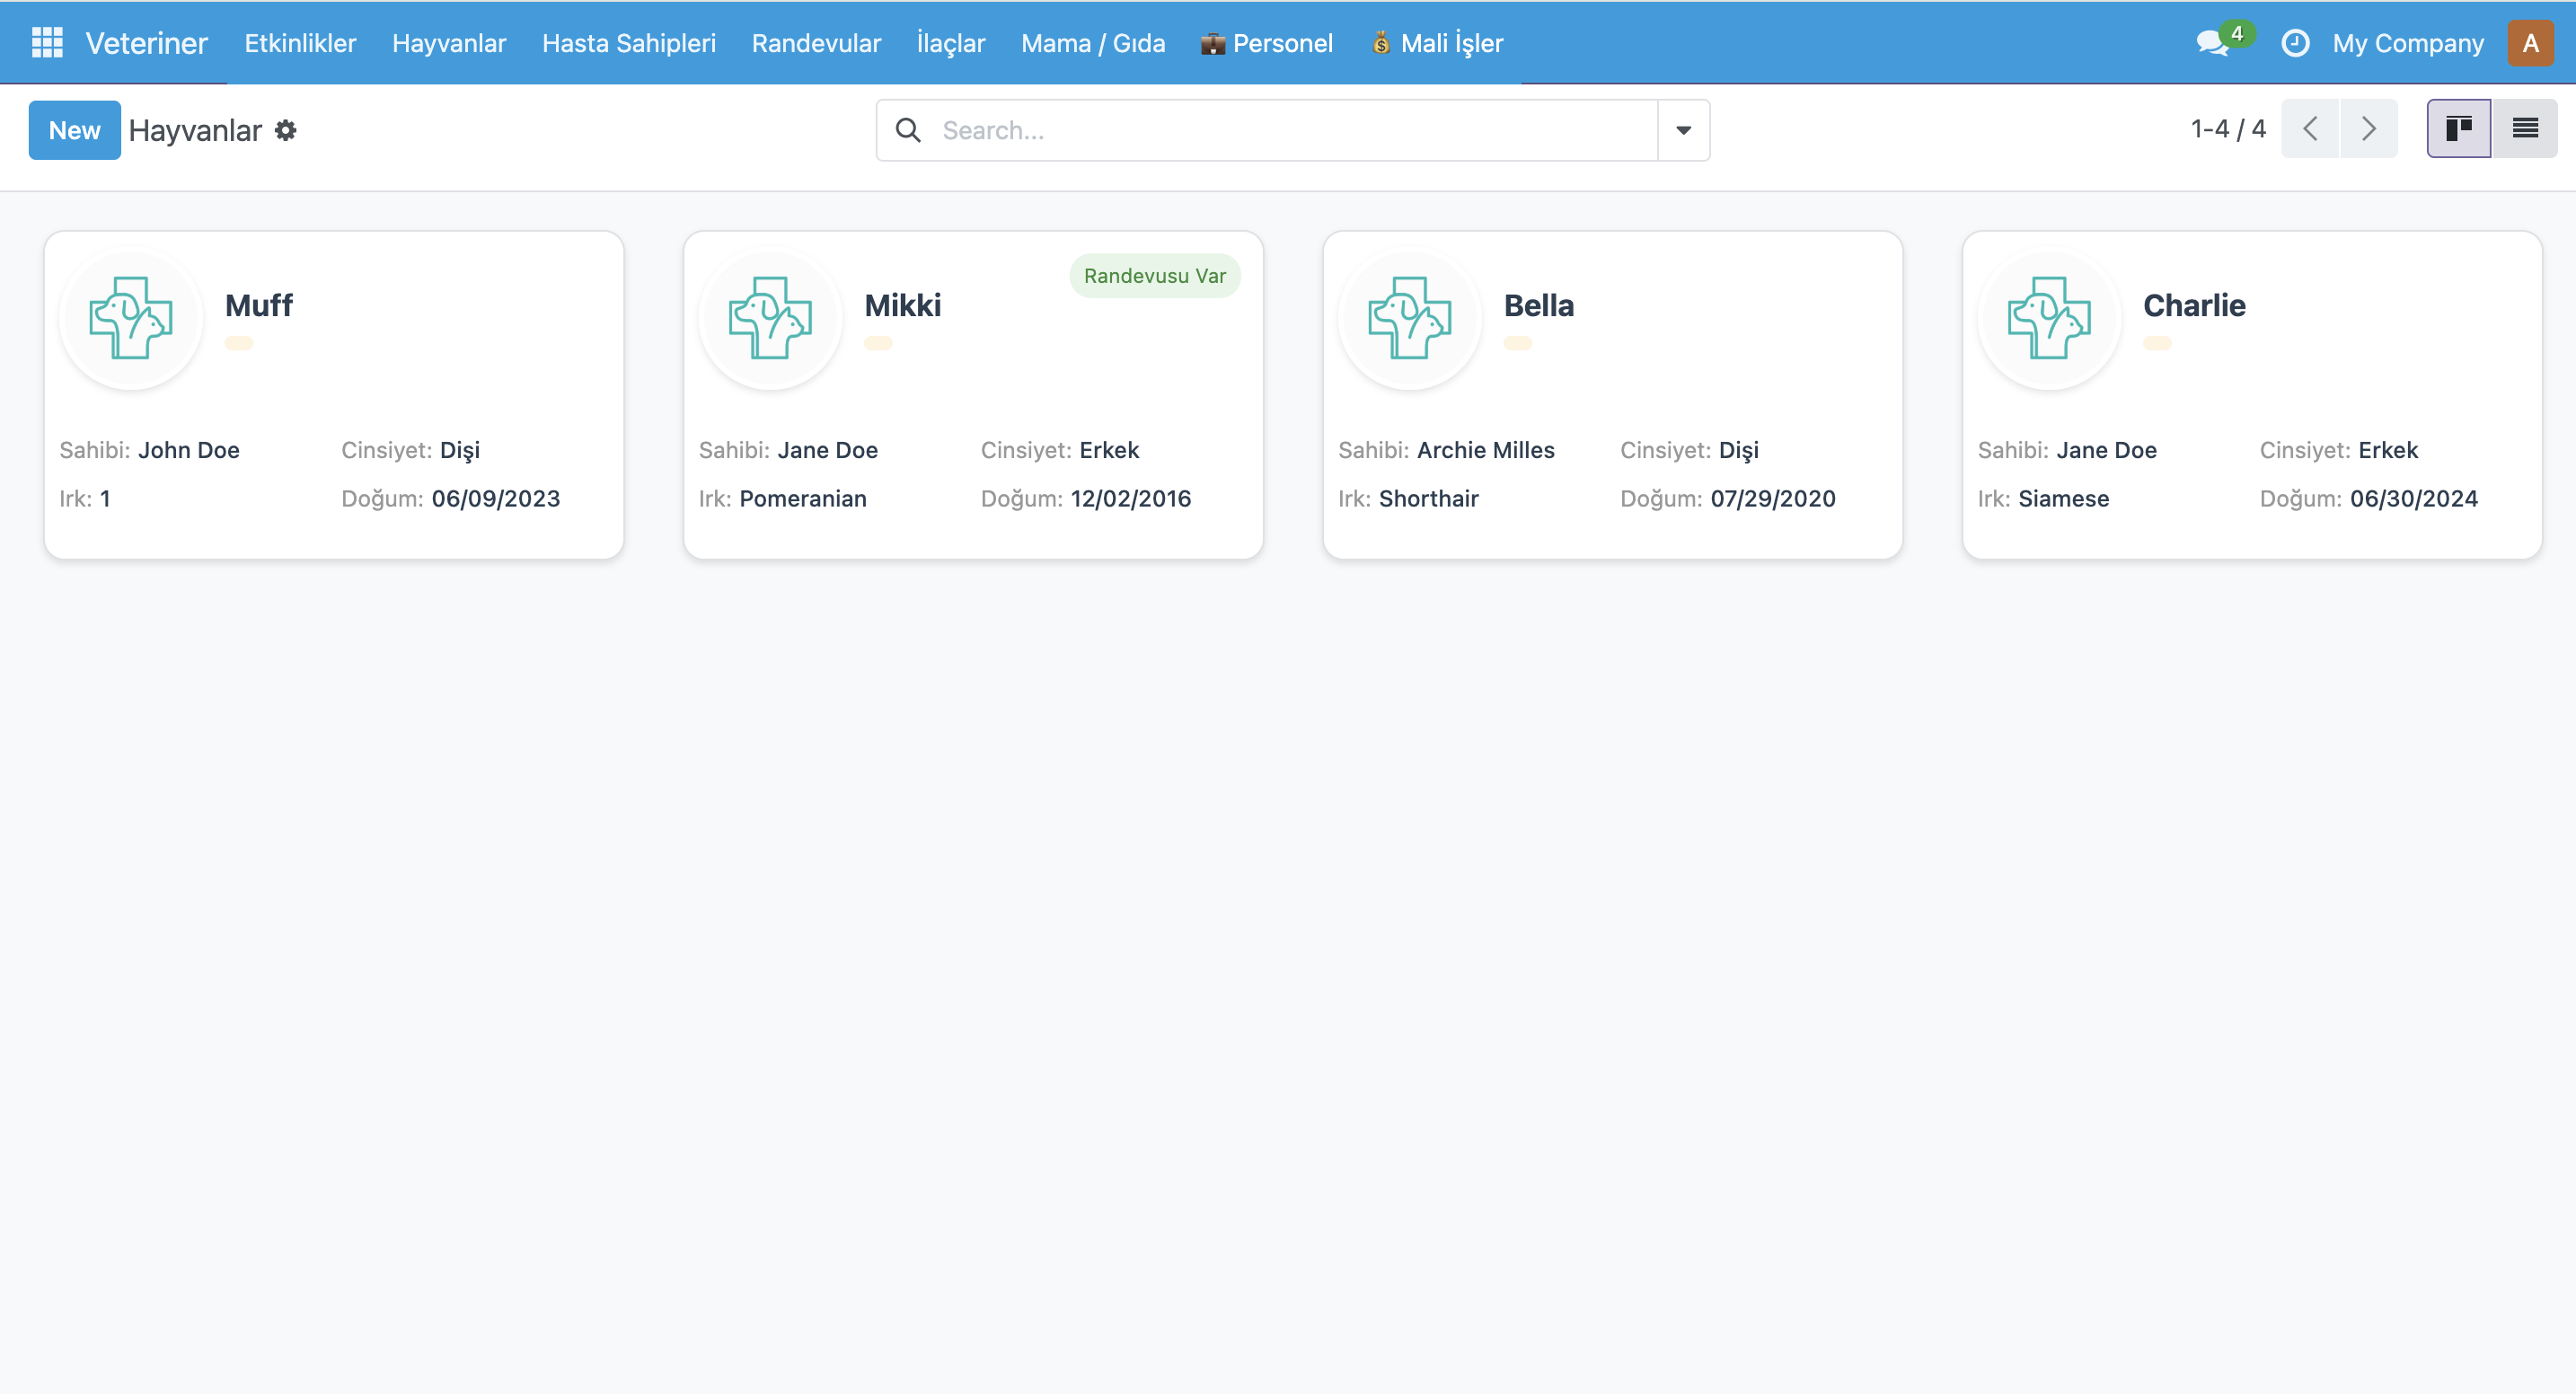2576x1394 pixels.
Task: Toggle priority indicator on Bella's card
Action: point(1518,342)
